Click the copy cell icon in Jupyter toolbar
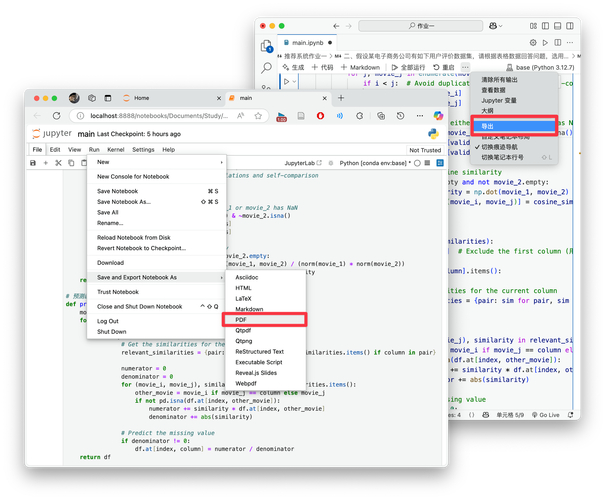 point(71,163)
